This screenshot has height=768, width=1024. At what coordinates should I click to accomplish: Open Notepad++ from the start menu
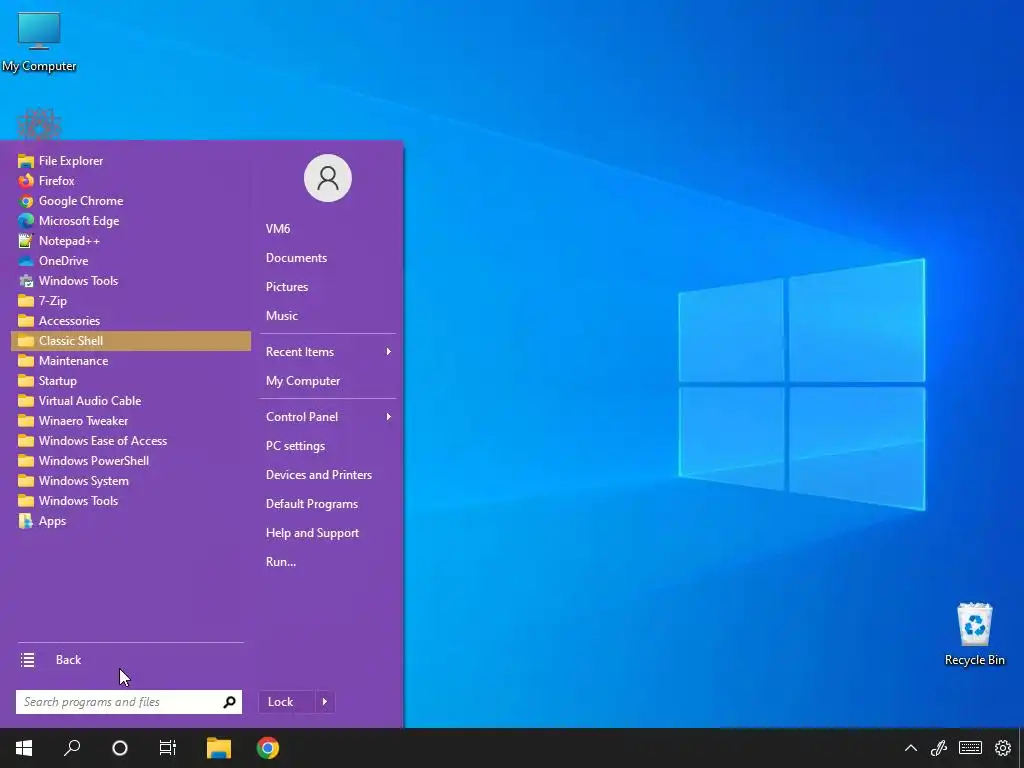(x=131, y=241)
